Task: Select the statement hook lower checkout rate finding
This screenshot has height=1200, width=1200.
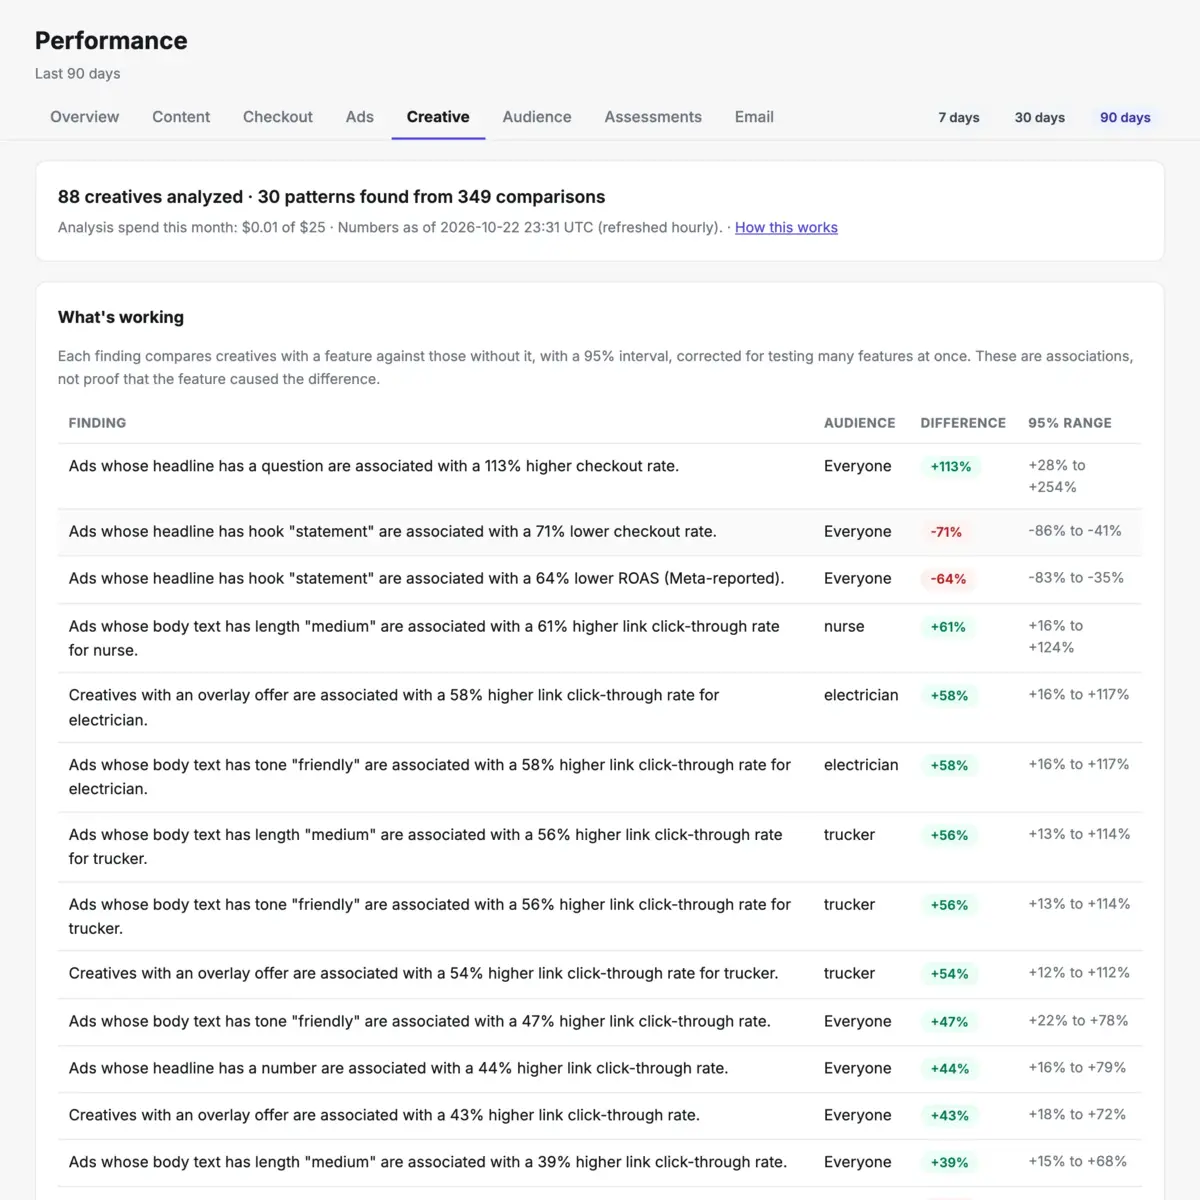Action: click(600, 532)
